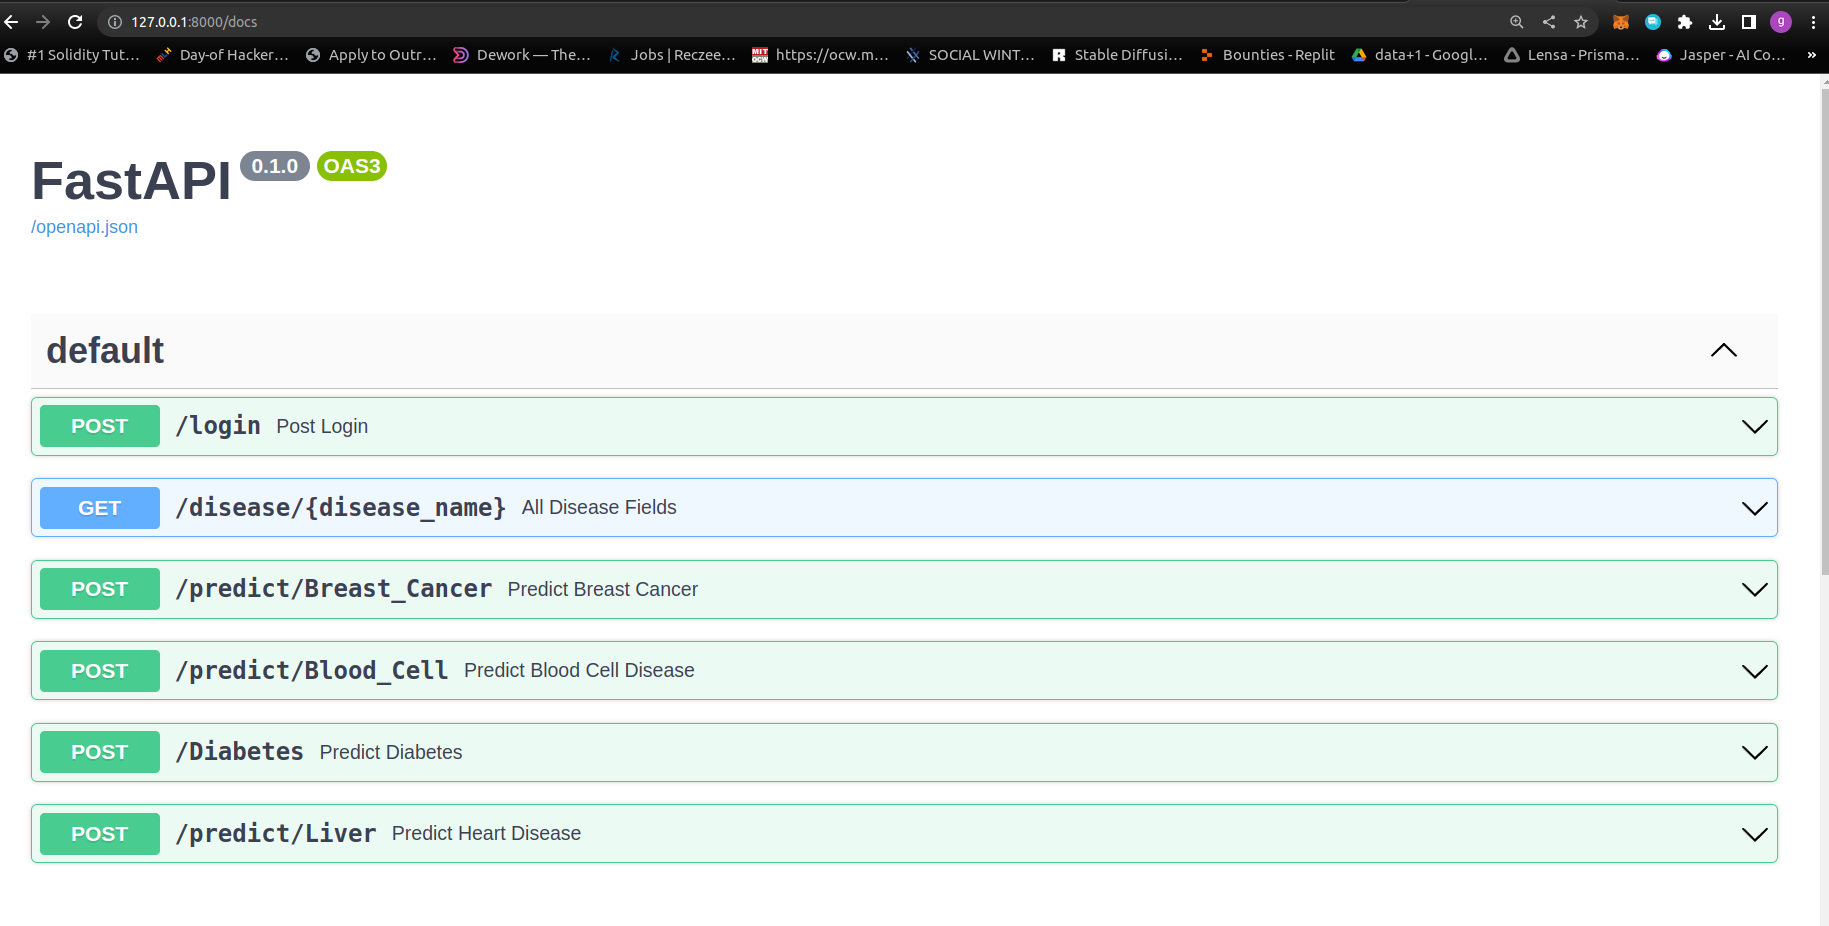Open the blue chat bubble extension
This screenshot has height=926, width=1829.
pyautogui.click(x=1653, y=22)
